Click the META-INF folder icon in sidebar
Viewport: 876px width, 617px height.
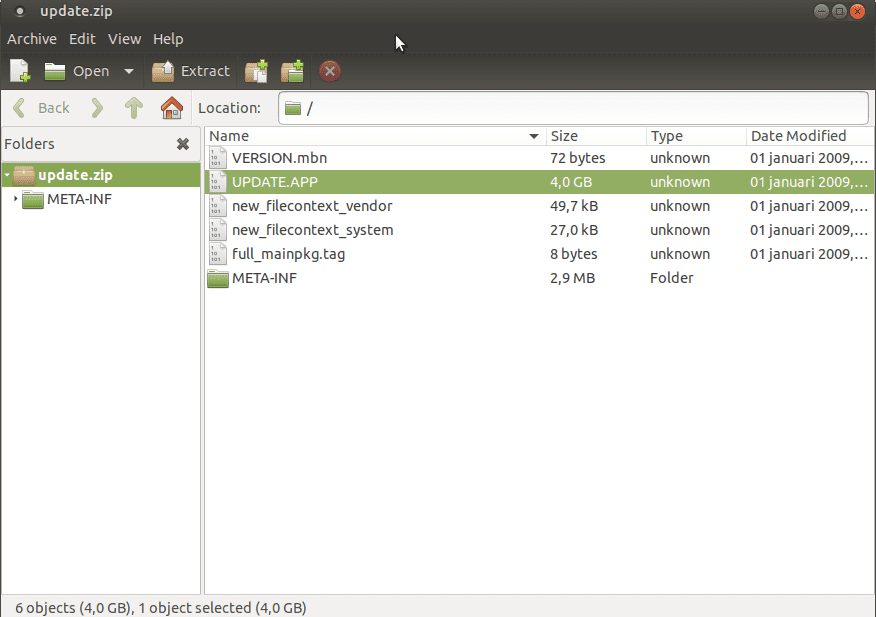tap(33, 200)
